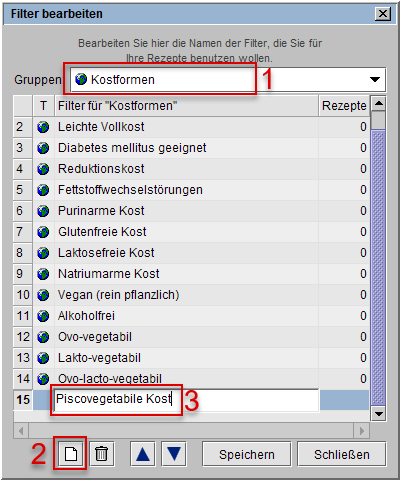Viewport: 400px width, 480px height.
Task: Select the Vegan (rein pflanzlich) row
Action: click(x=191, y=295)
